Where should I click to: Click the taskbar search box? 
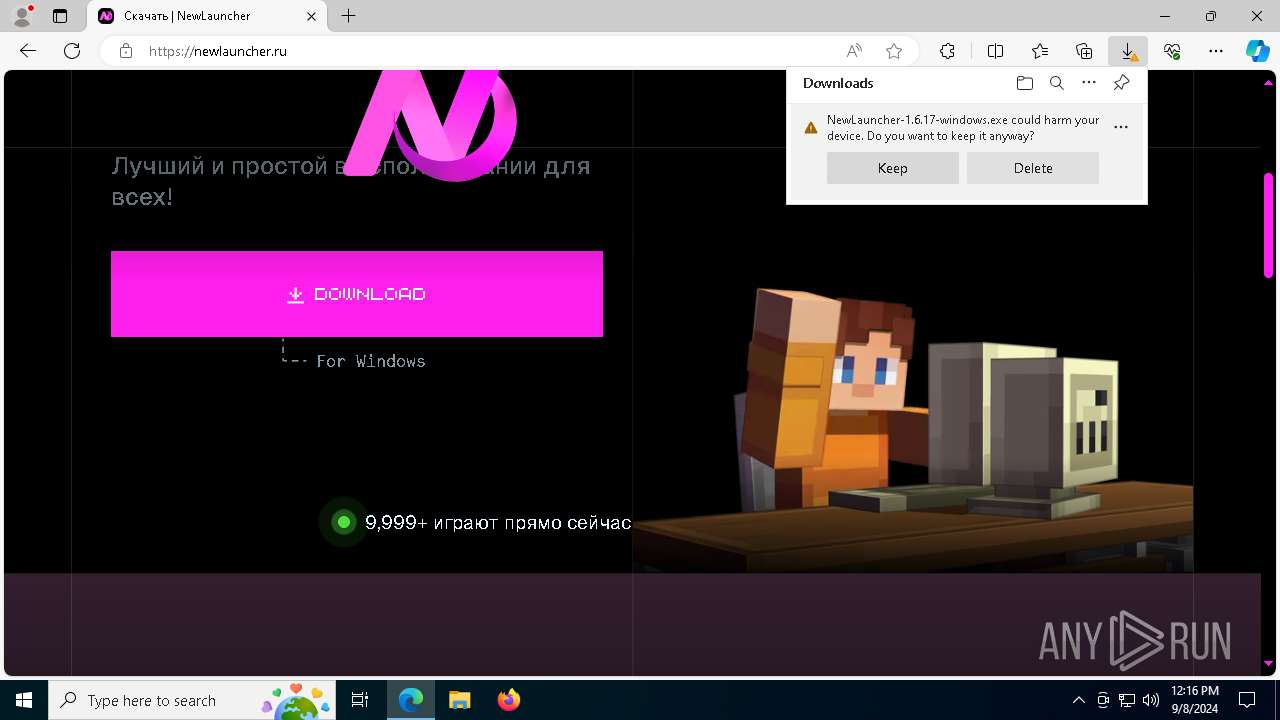pyautogui.click(x=193, y=700)
